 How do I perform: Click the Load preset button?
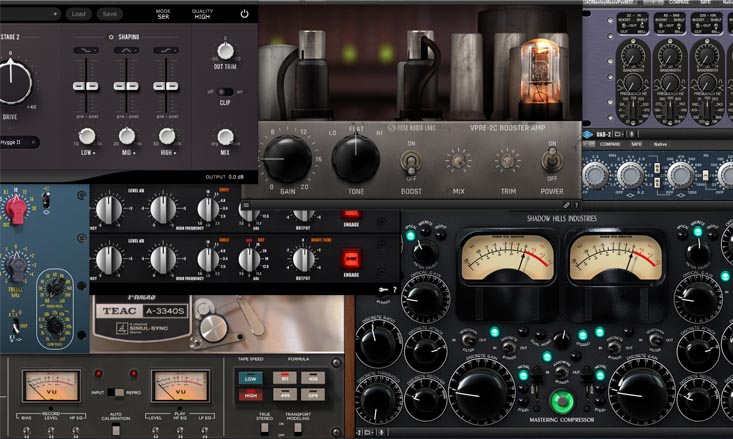click(79, 14)
